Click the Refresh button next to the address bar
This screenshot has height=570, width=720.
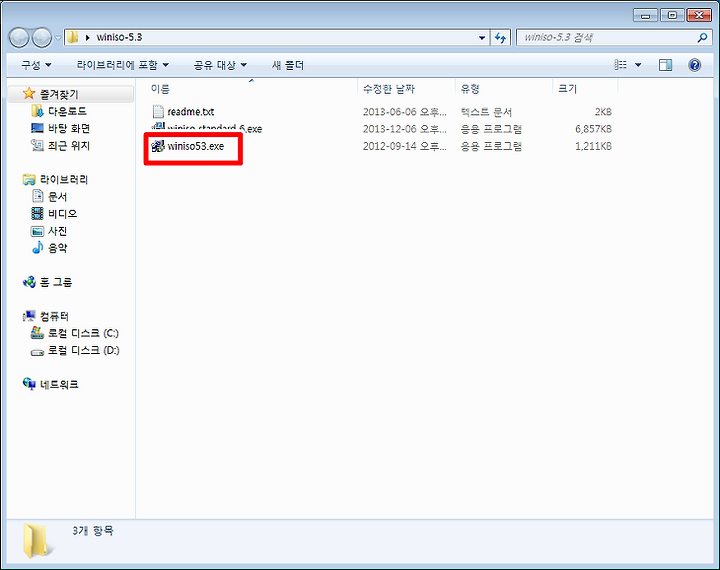pos(500,38)
